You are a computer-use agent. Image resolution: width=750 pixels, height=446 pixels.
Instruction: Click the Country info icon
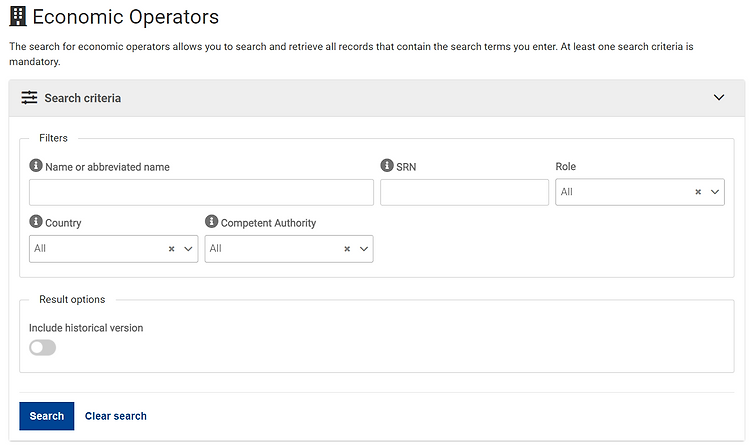(36, 222)
